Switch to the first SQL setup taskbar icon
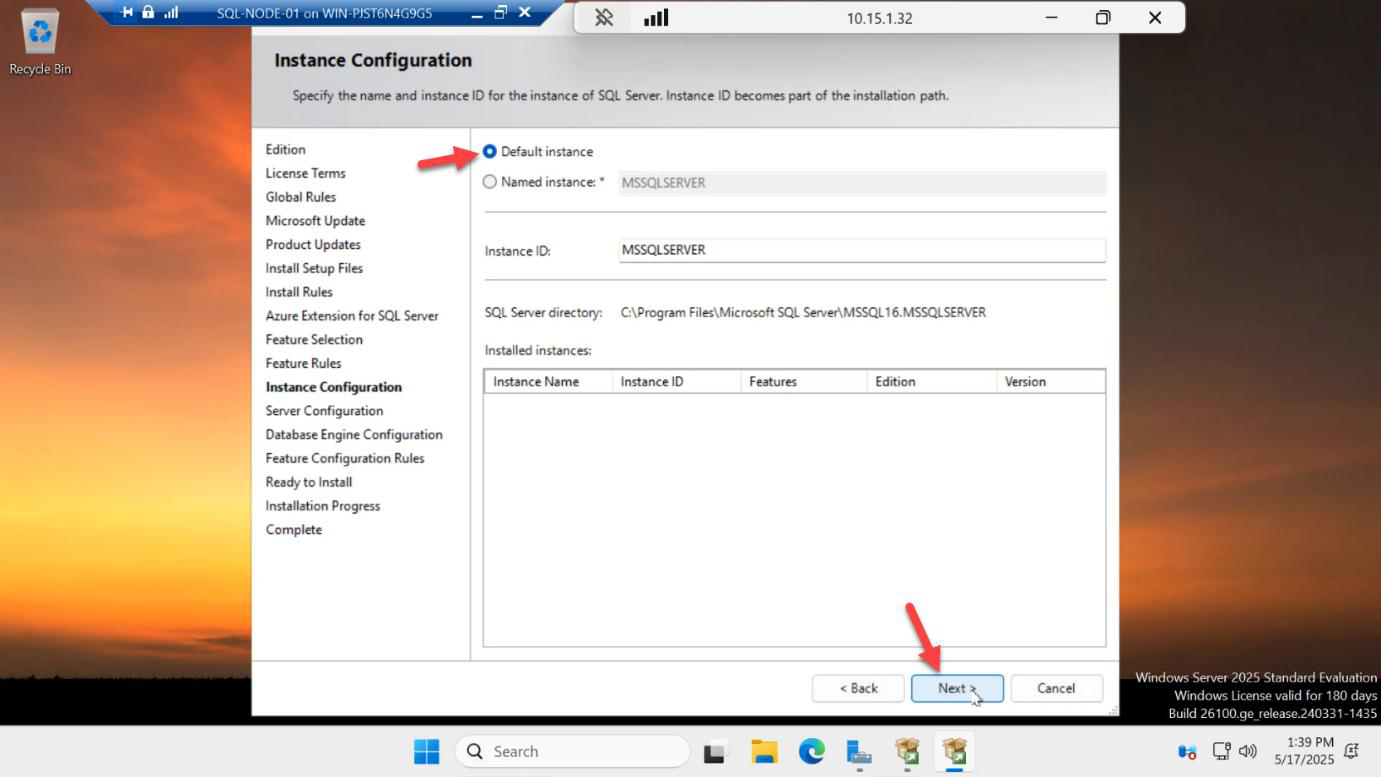This screenshot has height=777, width=1381. pos(907,751)
